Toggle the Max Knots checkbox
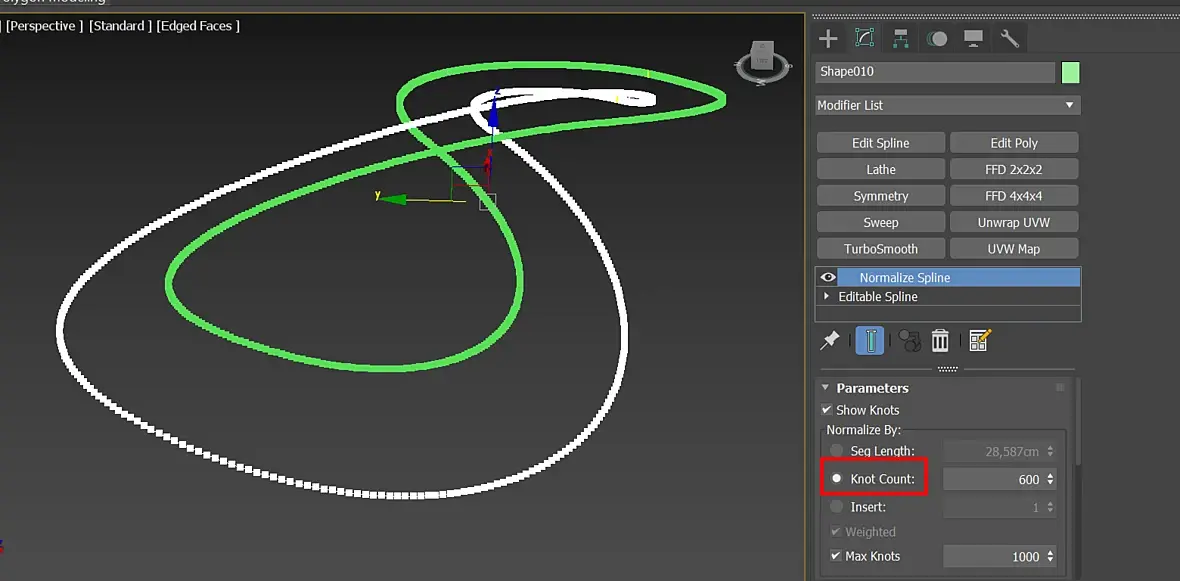Image resolution: width=1180 pixels, height=581 pixels. pyautogui.click(x=835, y=556)
